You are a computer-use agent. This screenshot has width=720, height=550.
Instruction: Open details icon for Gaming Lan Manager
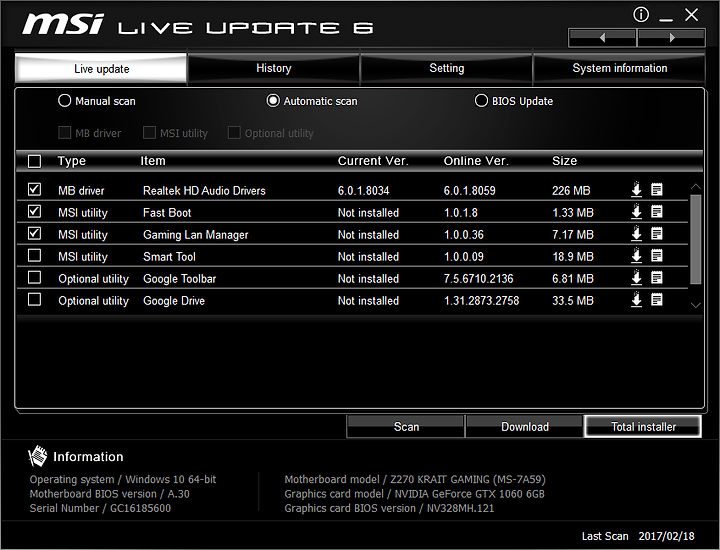657,234
